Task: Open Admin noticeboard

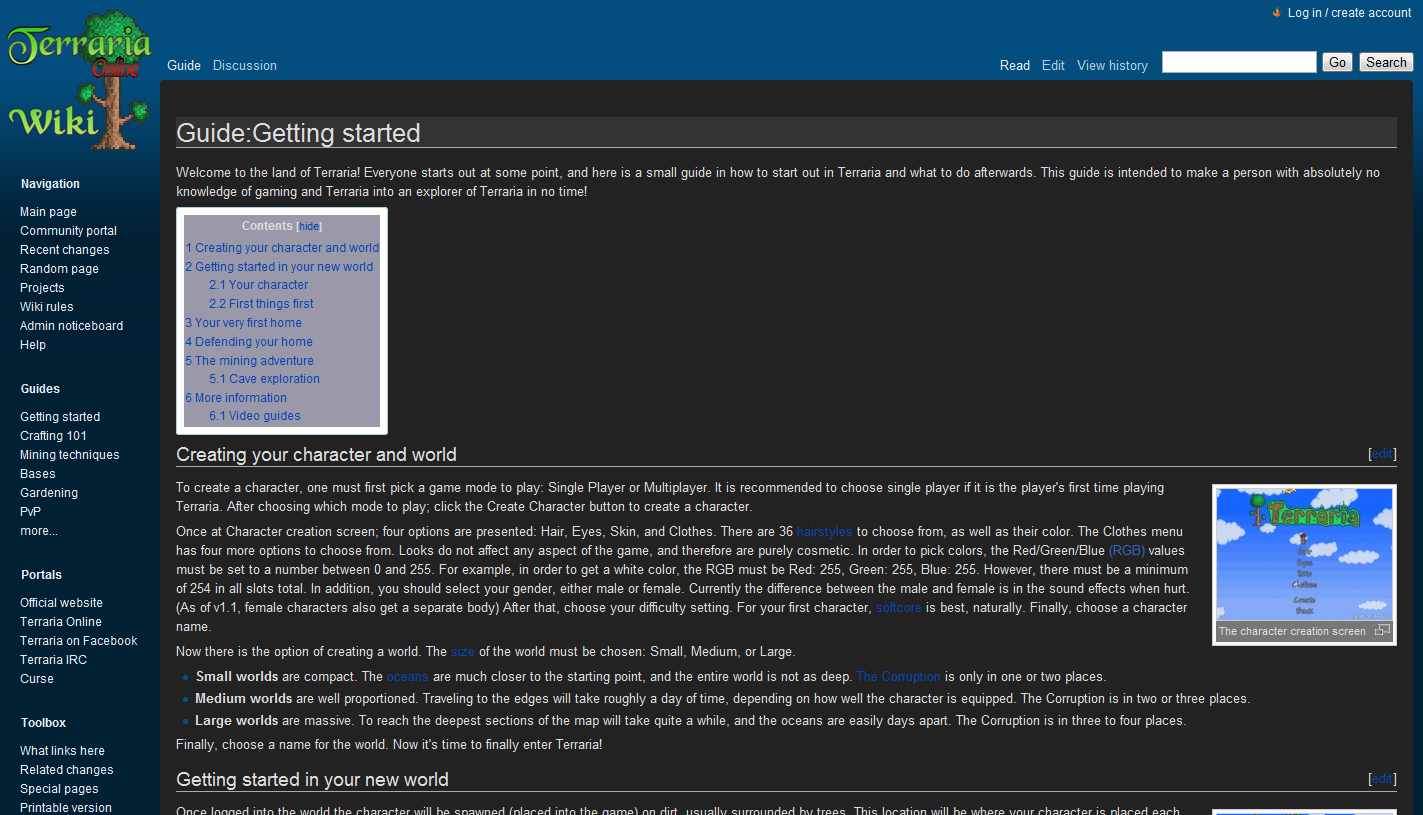Action: 72,326
